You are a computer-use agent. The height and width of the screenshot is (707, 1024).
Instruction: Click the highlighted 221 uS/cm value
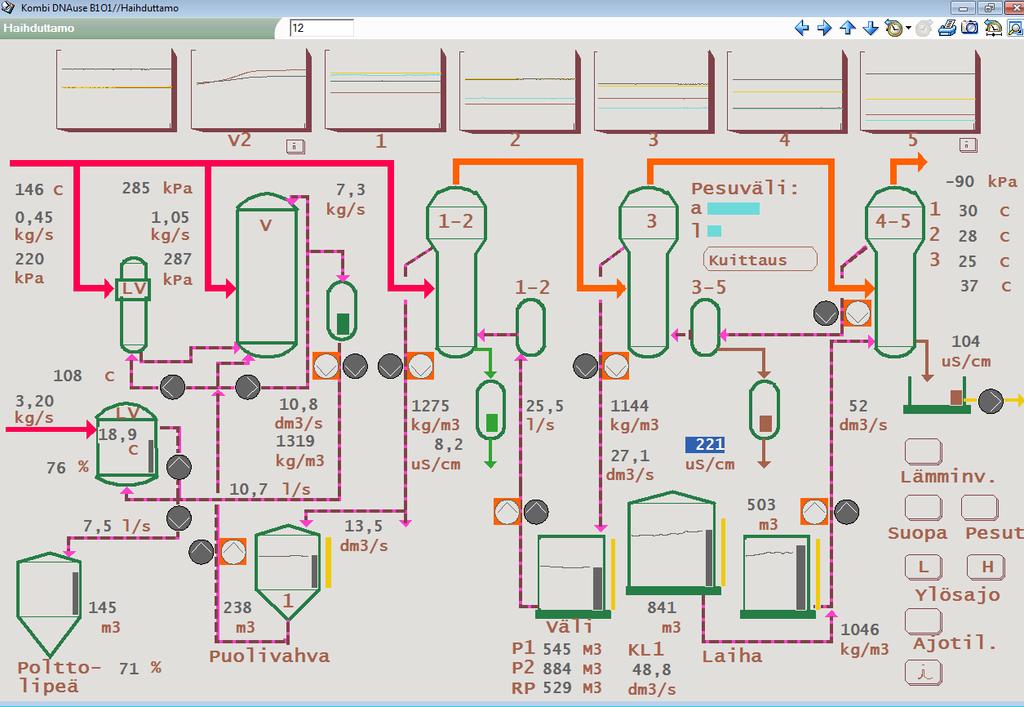point(705,445)
